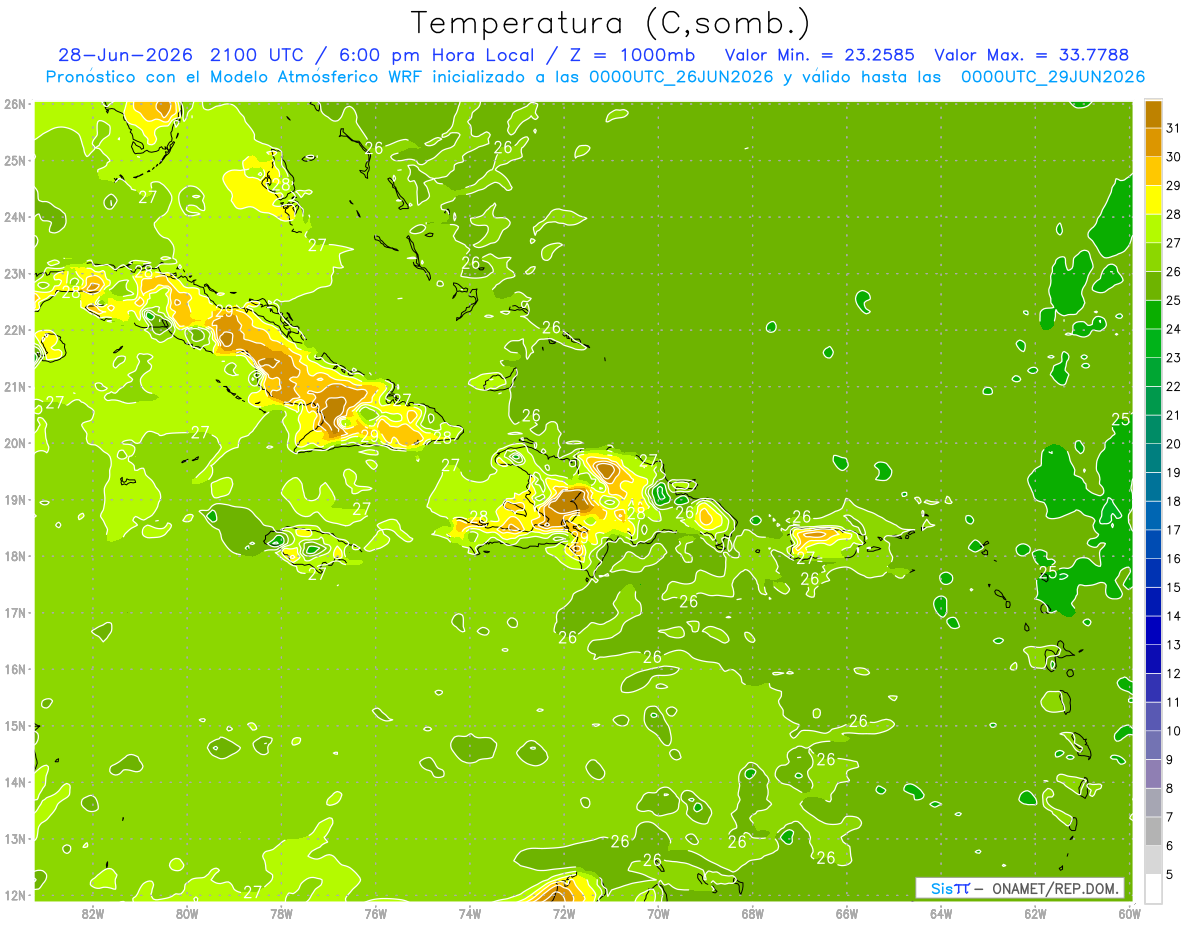
Task: Click the color scale label "15"
Action: coord(1173,588)
